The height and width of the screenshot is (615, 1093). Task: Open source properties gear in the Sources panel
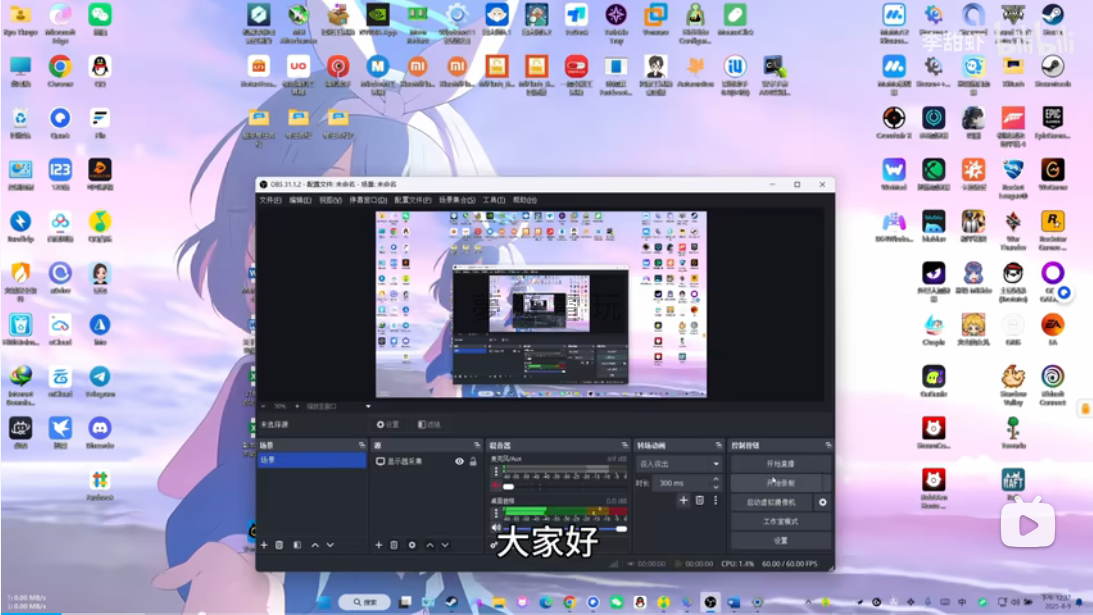(x=411, y=545)
